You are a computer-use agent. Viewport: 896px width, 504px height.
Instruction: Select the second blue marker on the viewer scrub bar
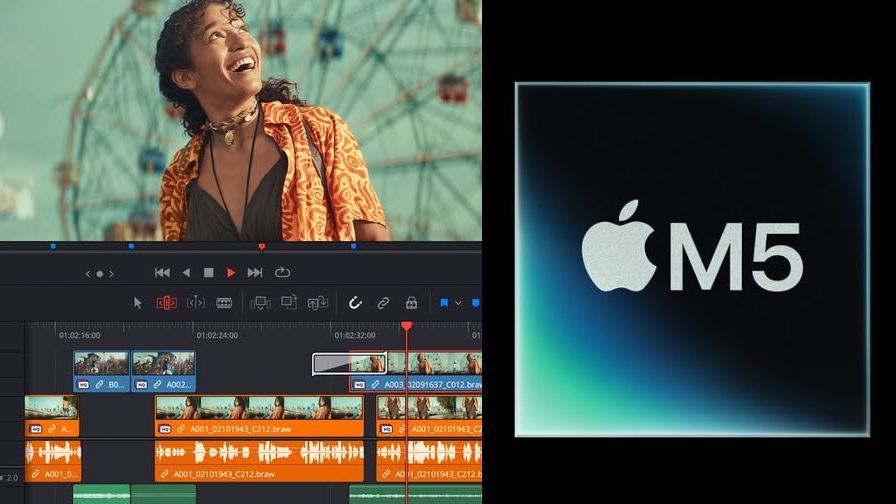click(x=131, y=246)
